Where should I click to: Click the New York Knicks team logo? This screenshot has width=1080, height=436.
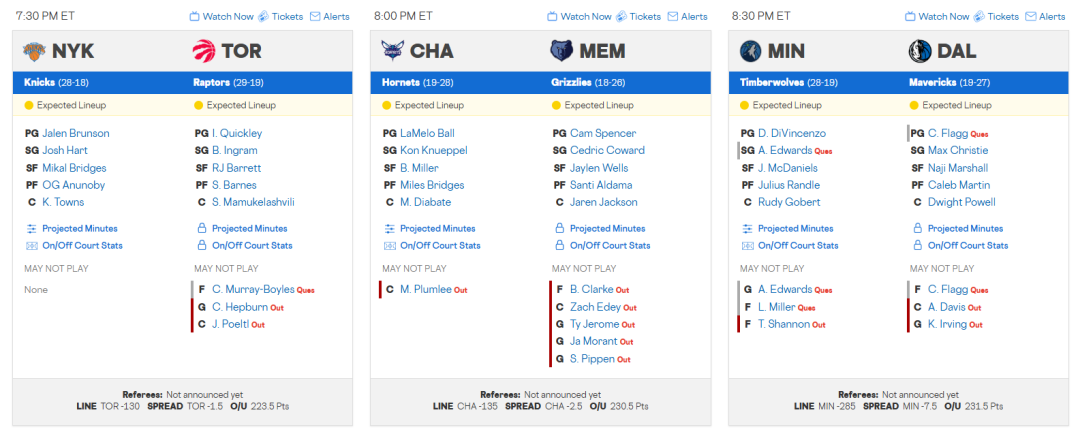[x=34, y=51]
